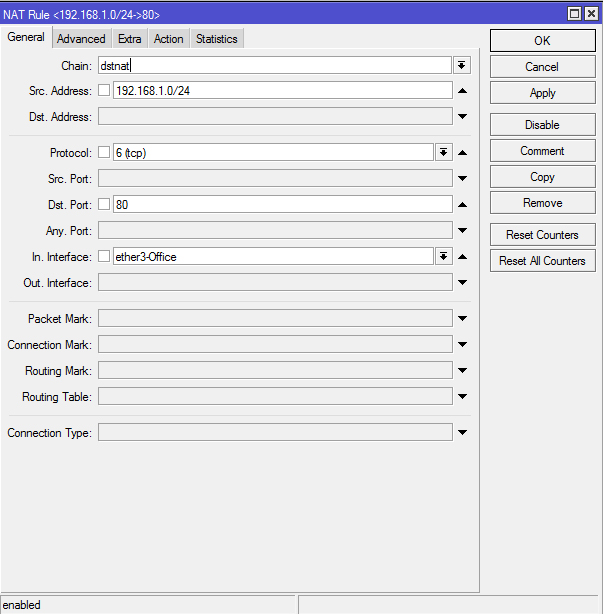The height and width of the screenshot is (614, 603).
Task: Click the empty Connection Type field
Action: 275,432
